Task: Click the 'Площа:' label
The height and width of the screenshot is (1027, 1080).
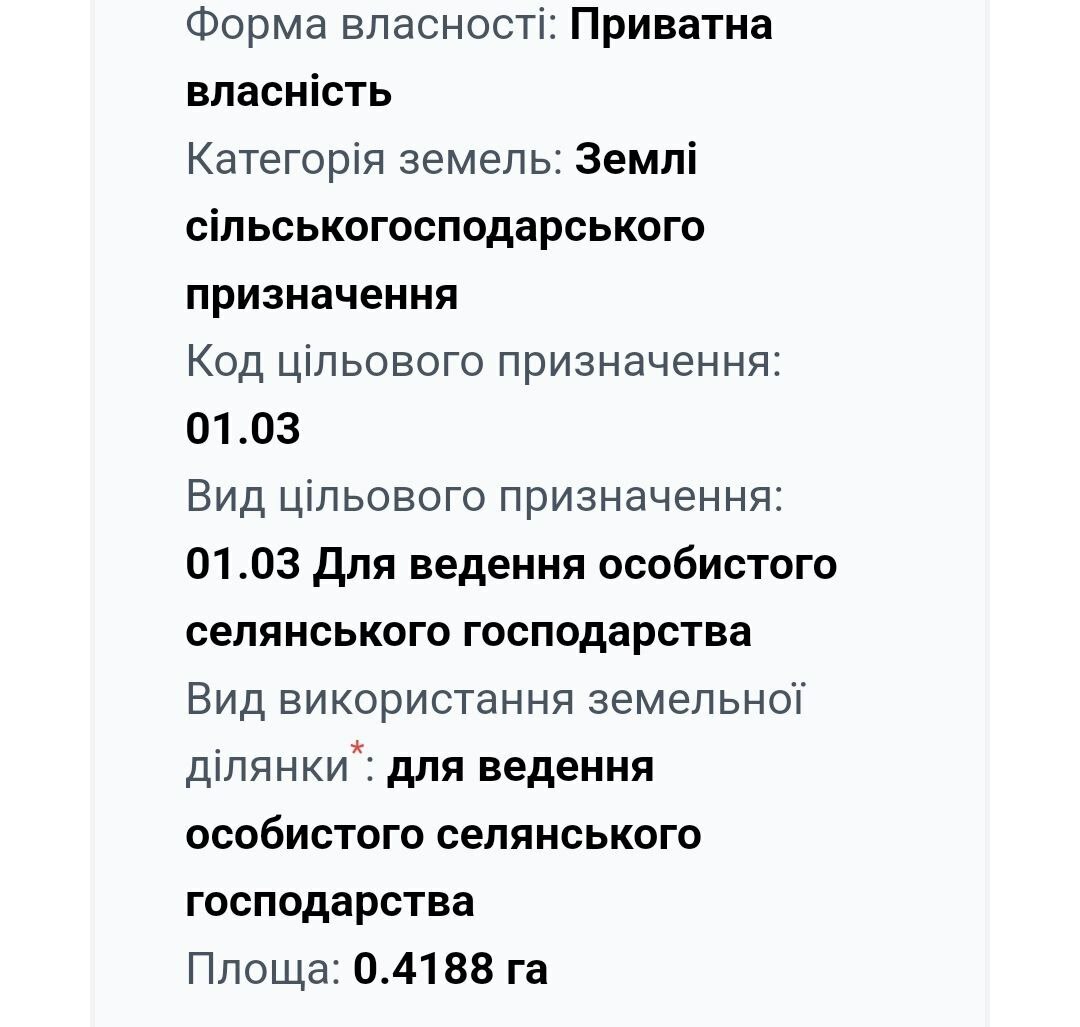Action: (x=264, y=970)
